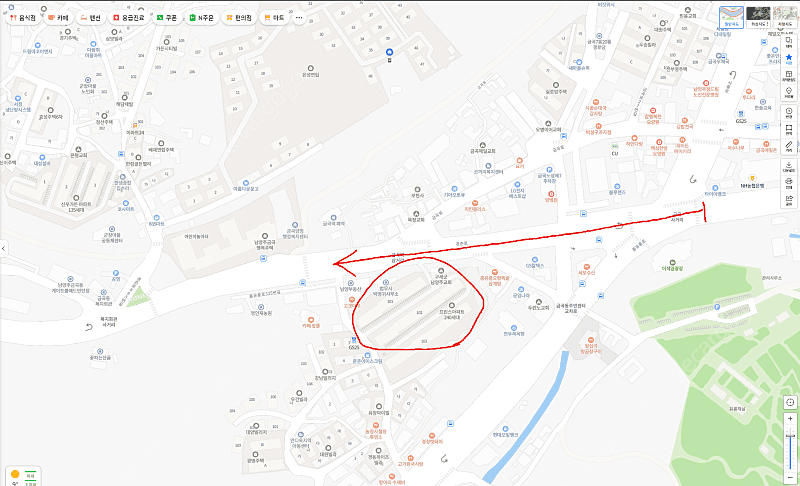Select the 응급진료 emergency care chip
Image resolution: width=800 pixels, height=486 pixels.
click(x=129, y=18)
